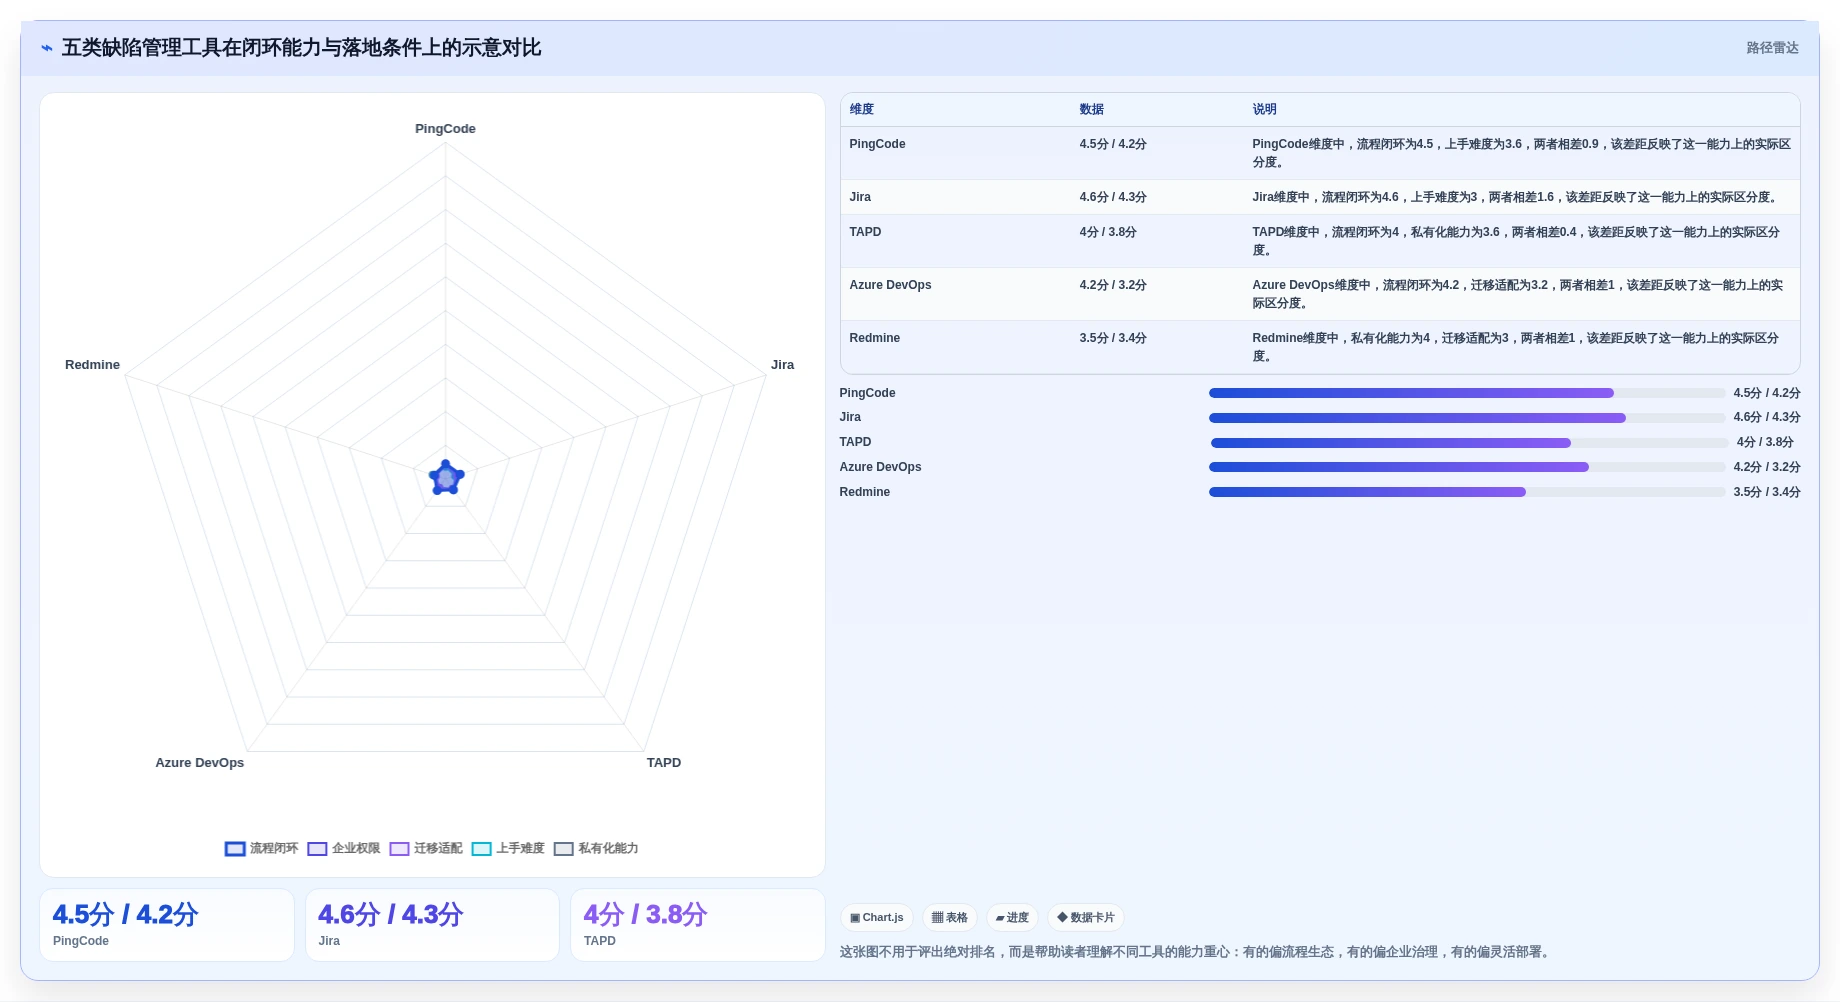The height and width of the screenshot is (1002, 1840).
Task: Select the Redmine table row name
Action: point(874,338)
